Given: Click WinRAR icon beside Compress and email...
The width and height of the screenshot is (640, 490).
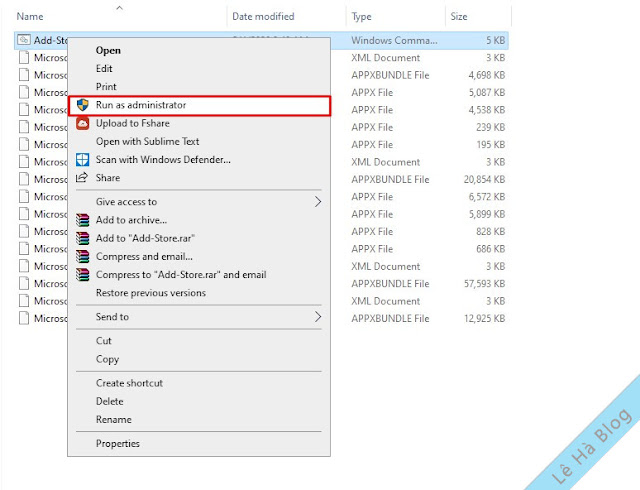Looking at the screenshot, I should pos(82,256).
